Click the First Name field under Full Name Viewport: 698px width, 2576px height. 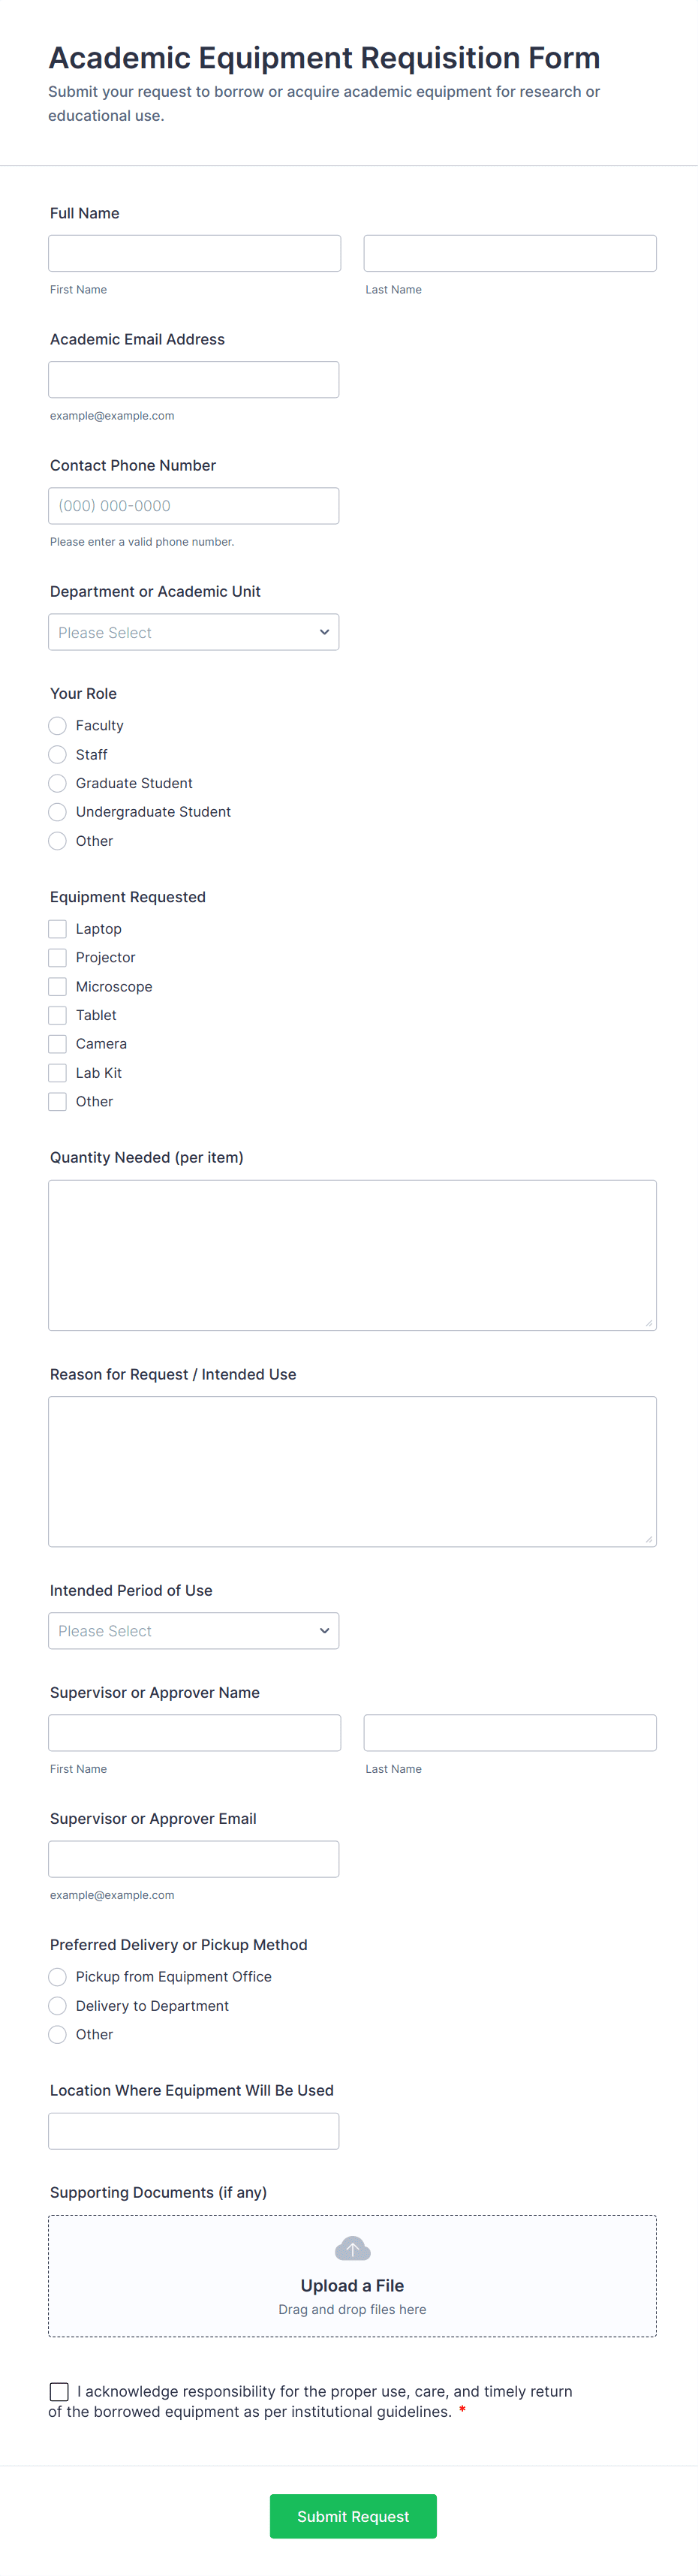194,252
